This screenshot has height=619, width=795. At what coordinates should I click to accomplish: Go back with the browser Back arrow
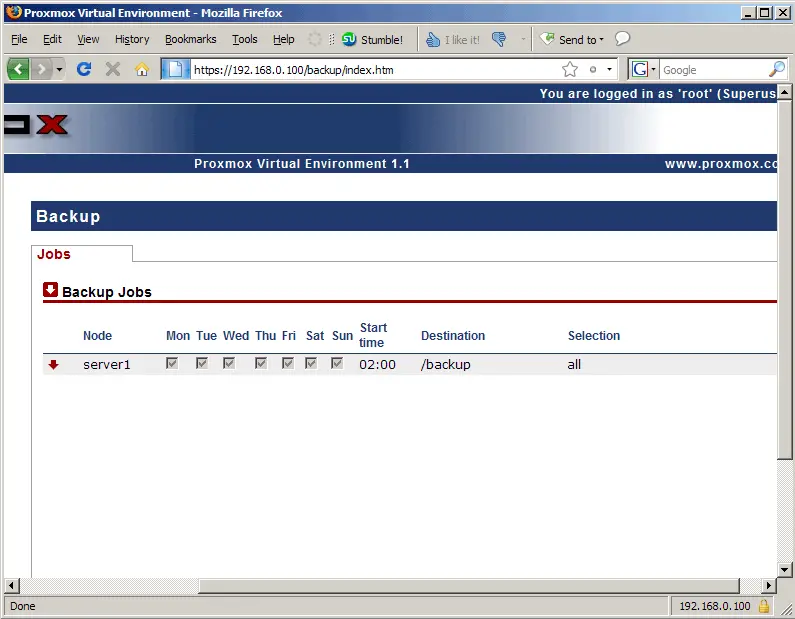(x=18, y=69)
